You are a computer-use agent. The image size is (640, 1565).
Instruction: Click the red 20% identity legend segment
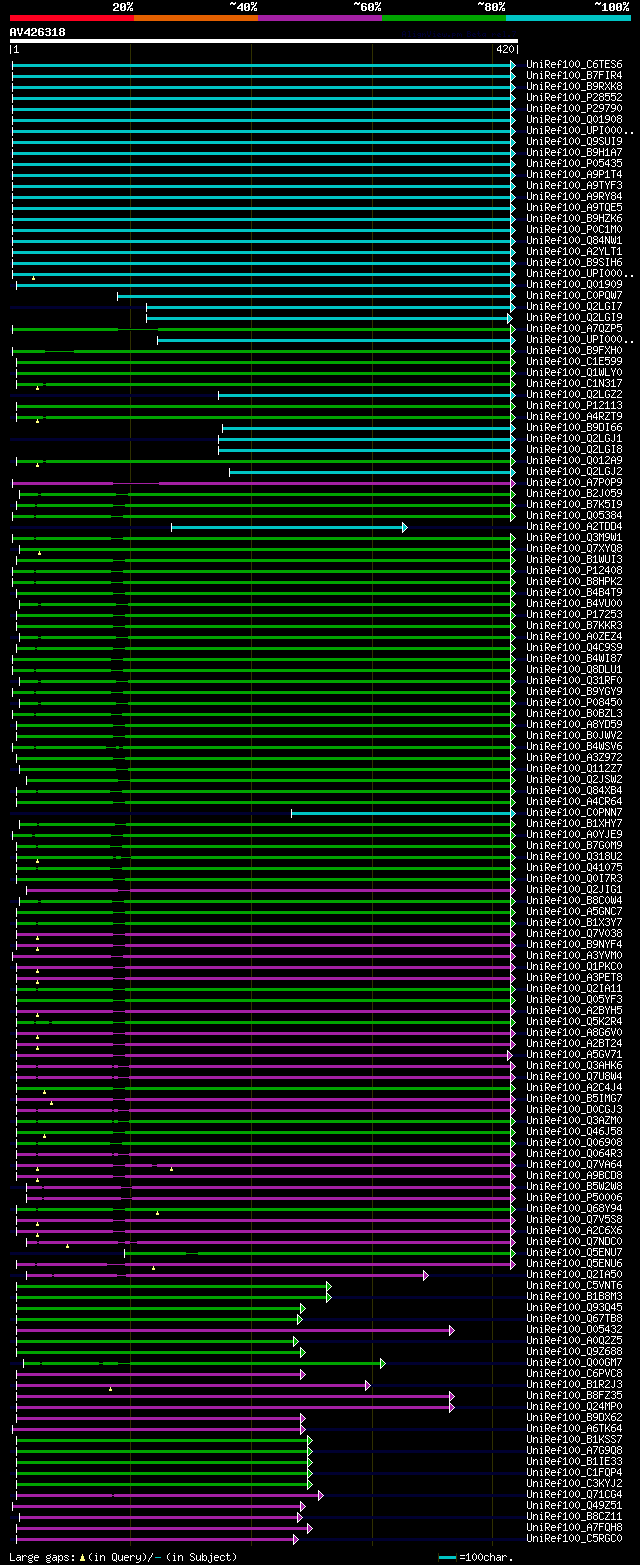[72, 18]
